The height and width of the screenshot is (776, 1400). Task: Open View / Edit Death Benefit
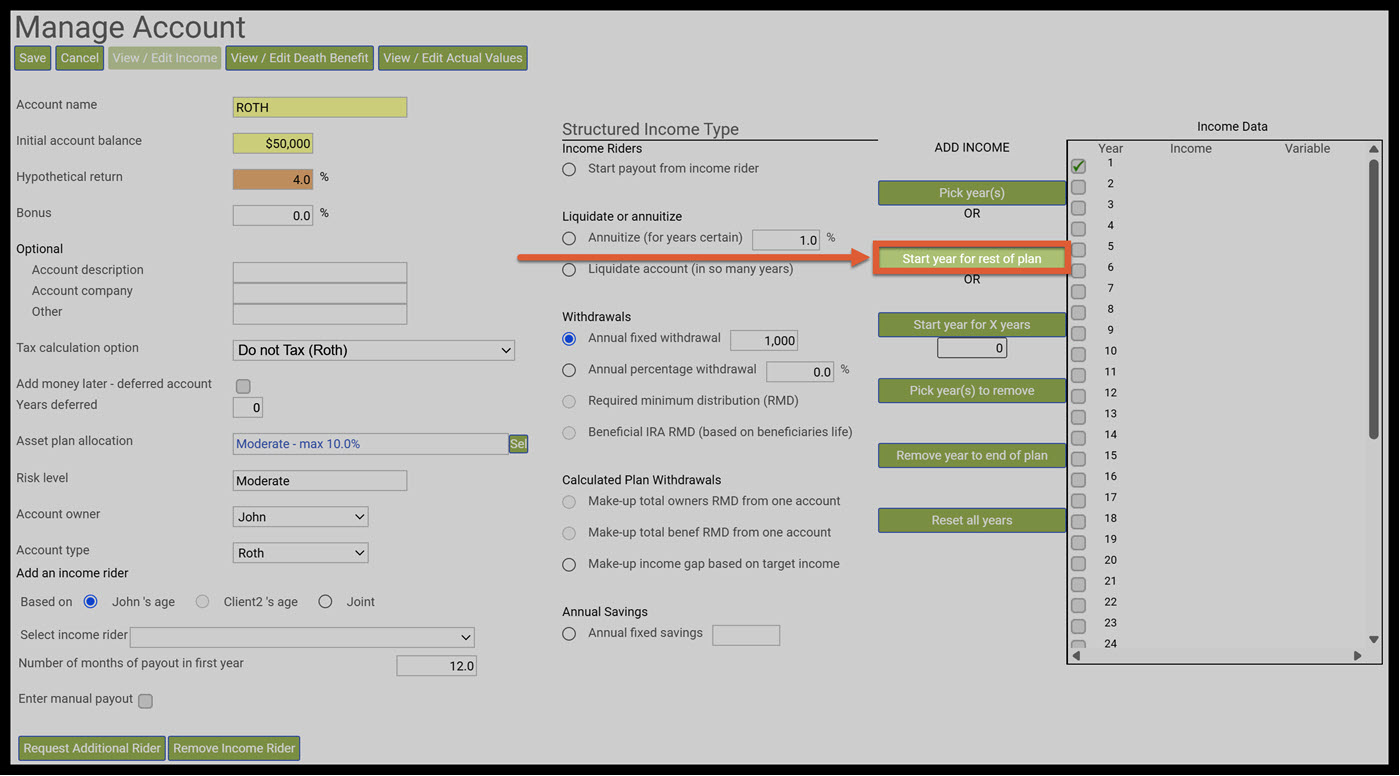coord(300,58)
